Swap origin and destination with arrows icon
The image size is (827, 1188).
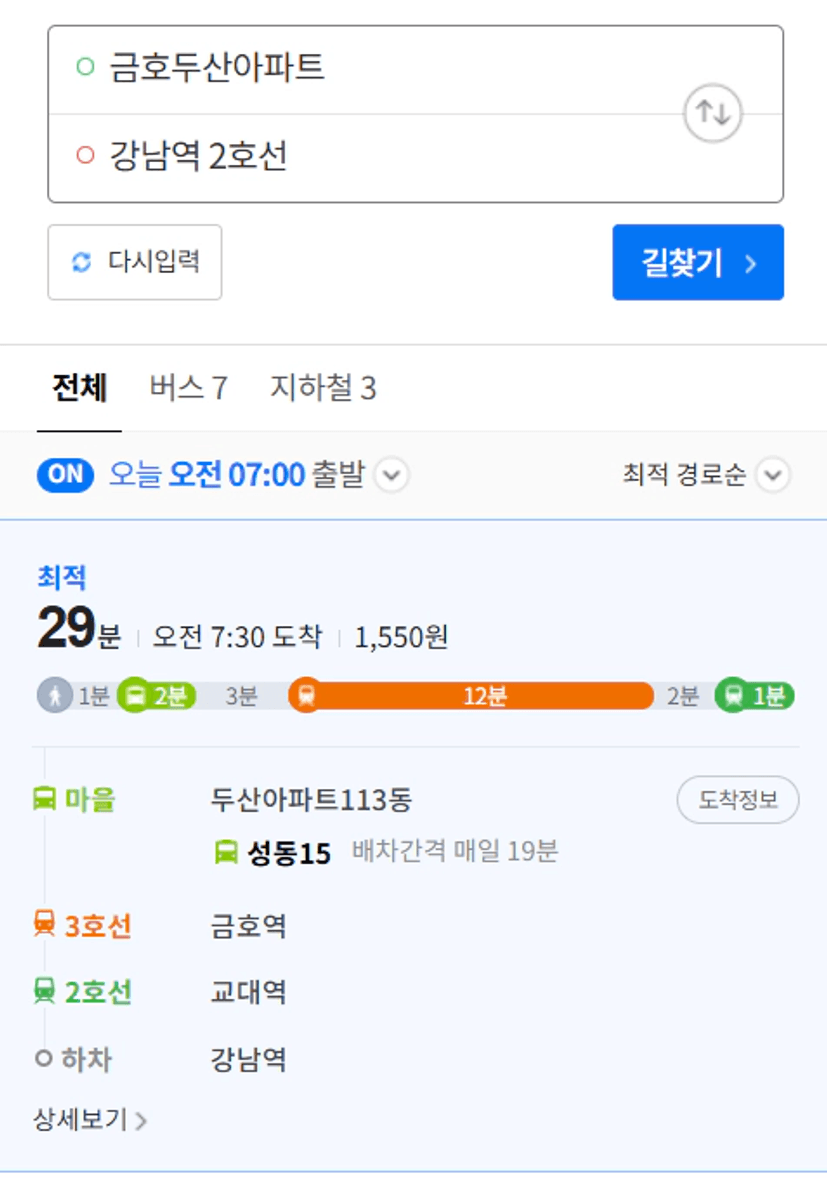point(713,114)
